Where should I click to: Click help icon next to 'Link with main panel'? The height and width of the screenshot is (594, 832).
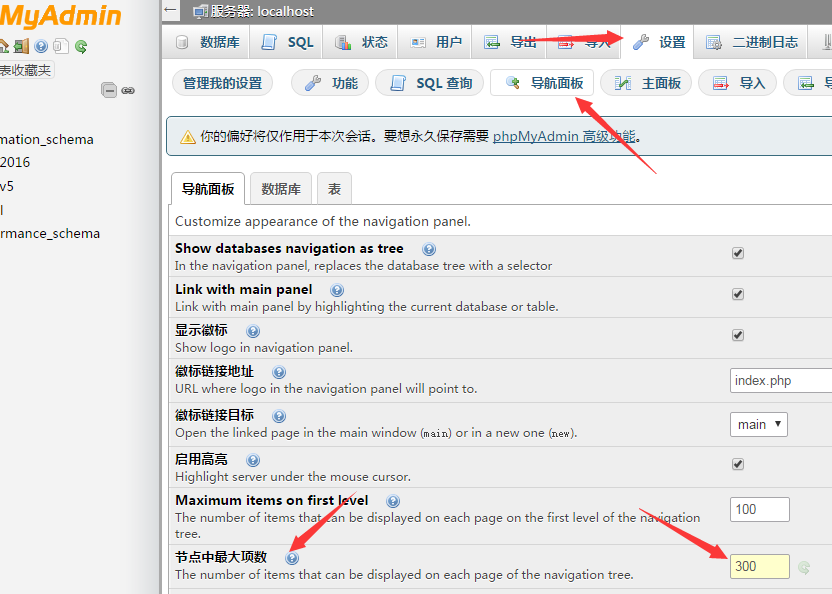point(337,290)
